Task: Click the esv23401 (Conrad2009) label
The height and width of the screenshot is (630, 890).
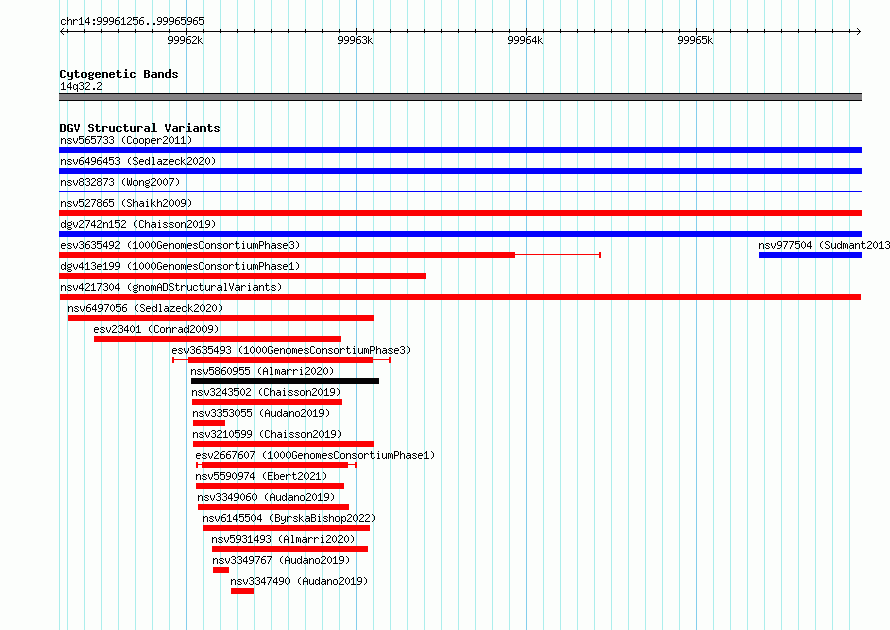Action: point(156,329)
